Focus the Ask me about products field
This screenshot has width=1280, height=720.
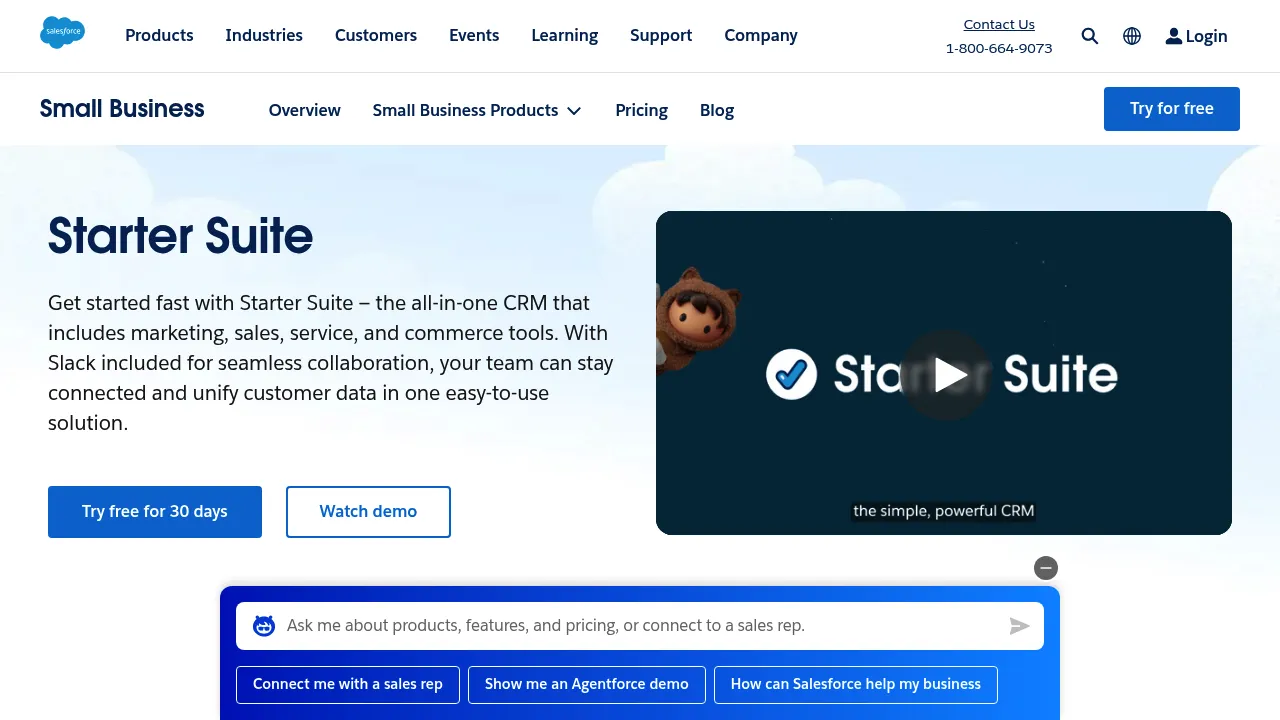(640, 626)
